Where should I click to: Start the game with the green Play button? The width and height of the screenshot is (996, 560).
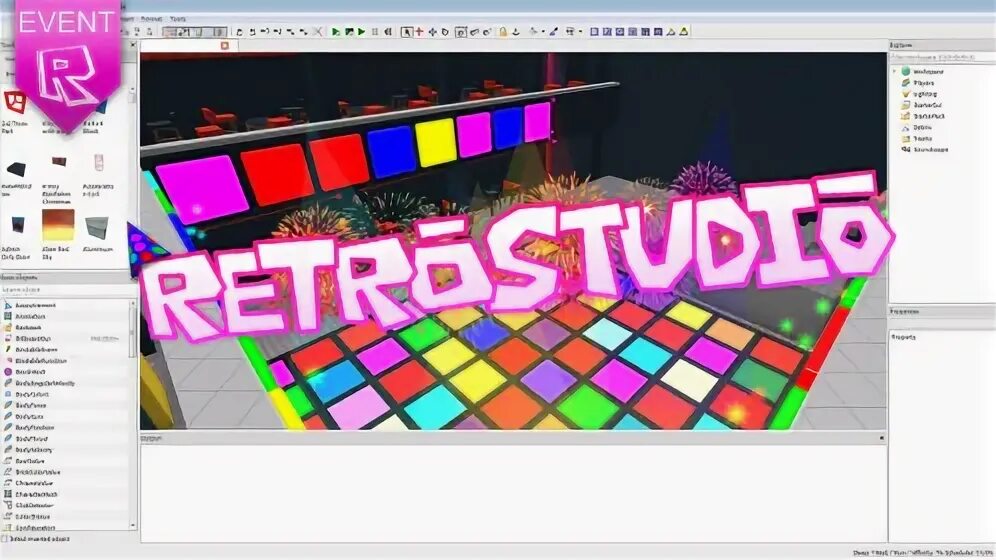335,31
